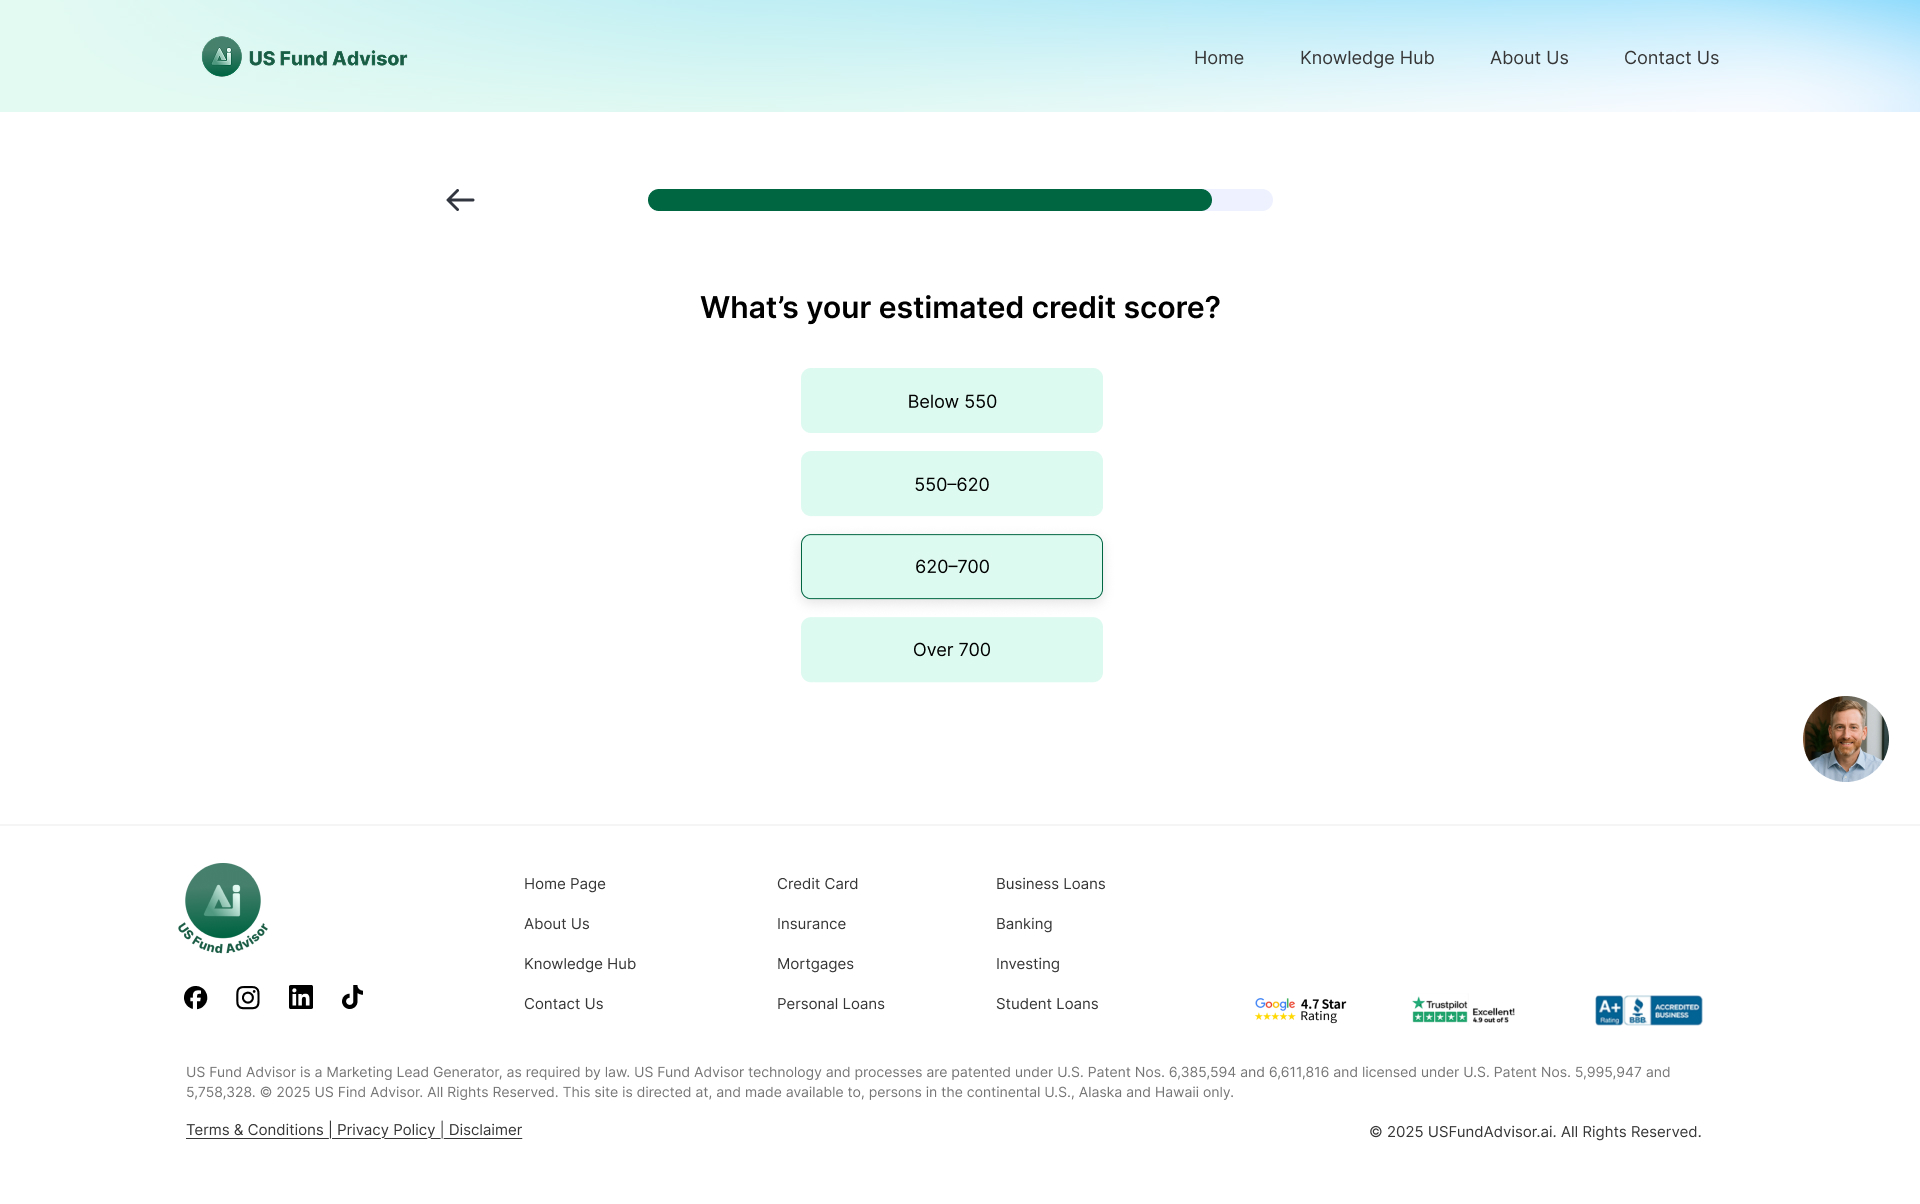The height and width of the screenshot is (1204, 1920).
Task: Open the Personal Loans footer link
Action: point(830,1004)
